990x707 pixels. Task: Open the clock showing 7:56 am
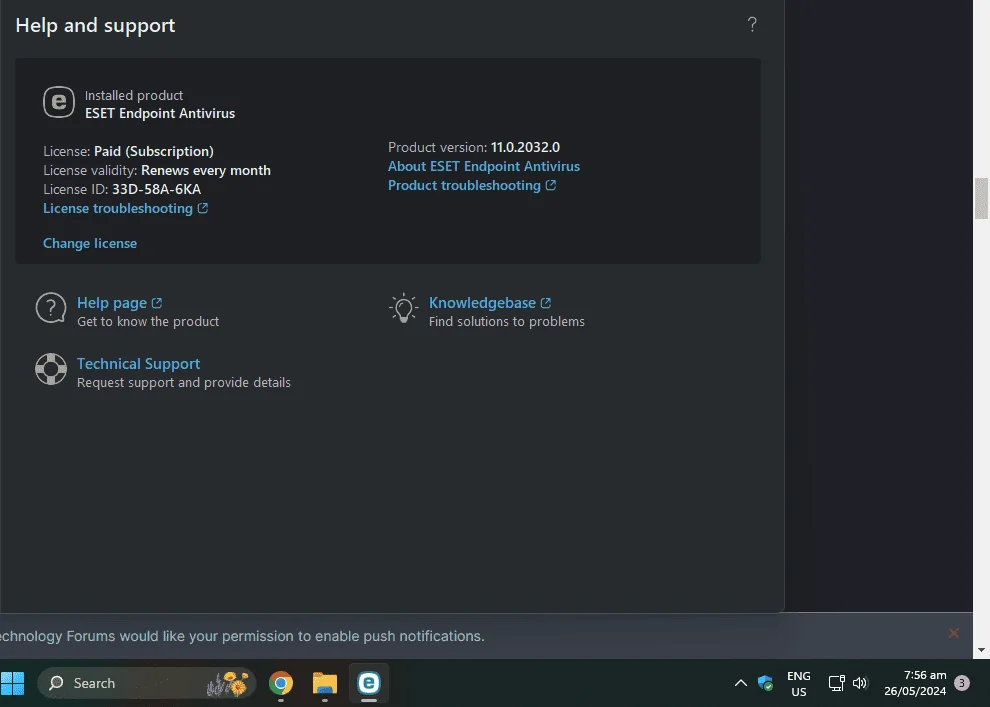click(915, 683)
